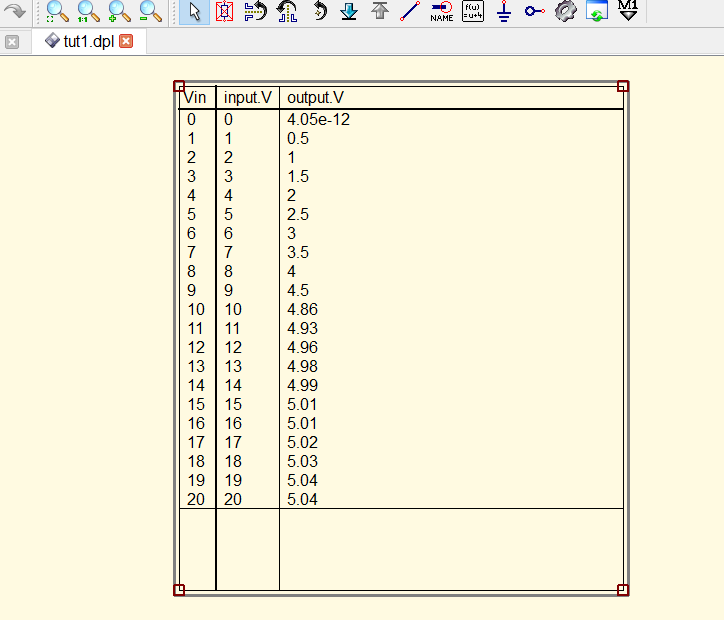Click the output value 5.02

pyautogui.click(x=302, y=442)
